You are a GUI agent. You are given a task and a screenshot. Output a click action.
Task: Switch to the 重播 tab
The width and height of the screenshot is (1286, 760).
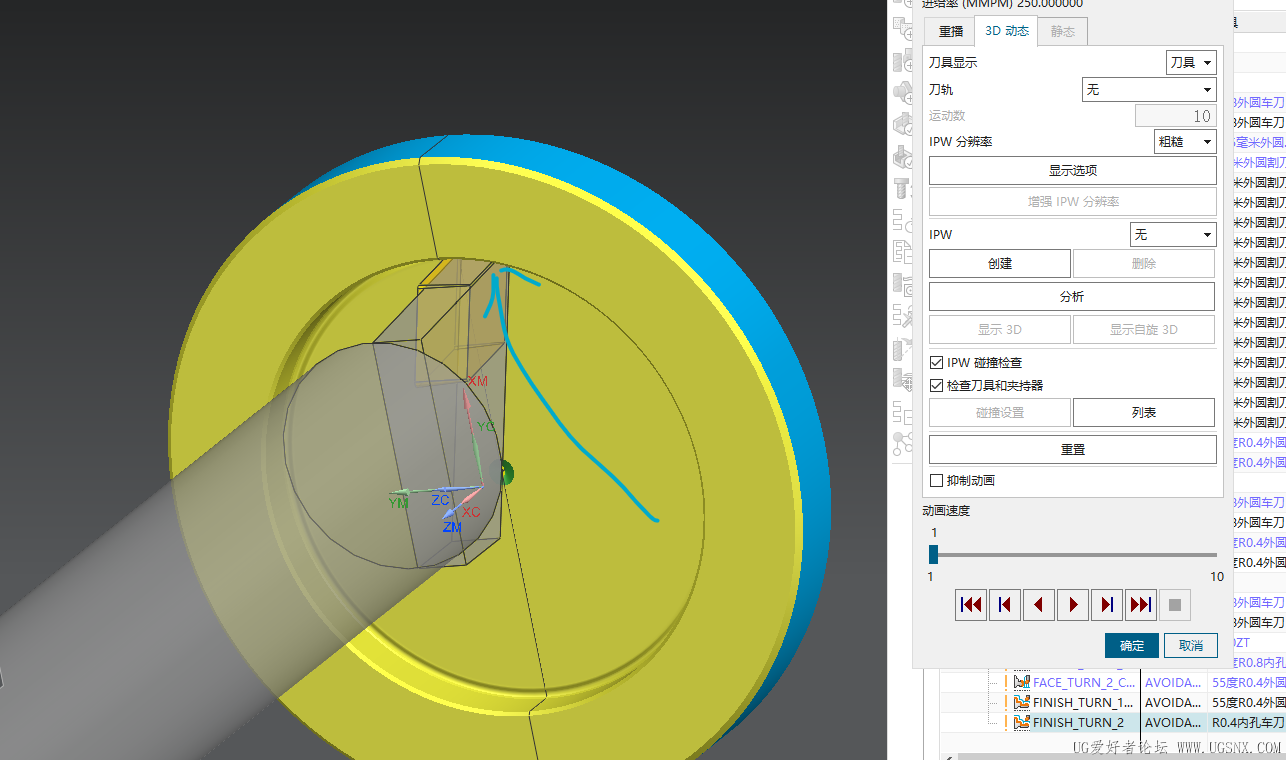(950, 31)
